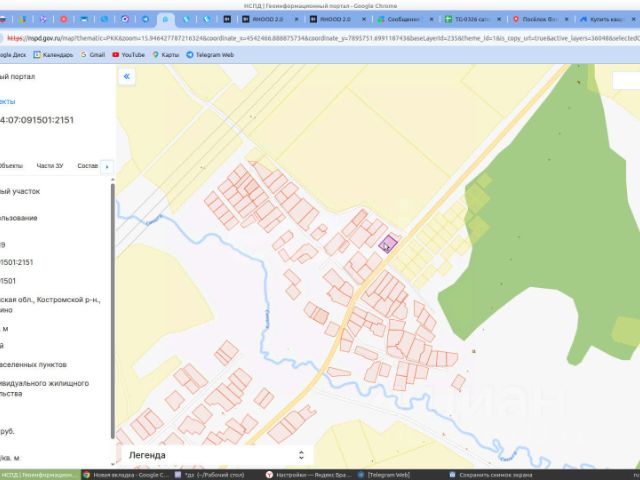640x480 pixels.
Task: Open the Gmail bookmark
Action: point(92,55)
